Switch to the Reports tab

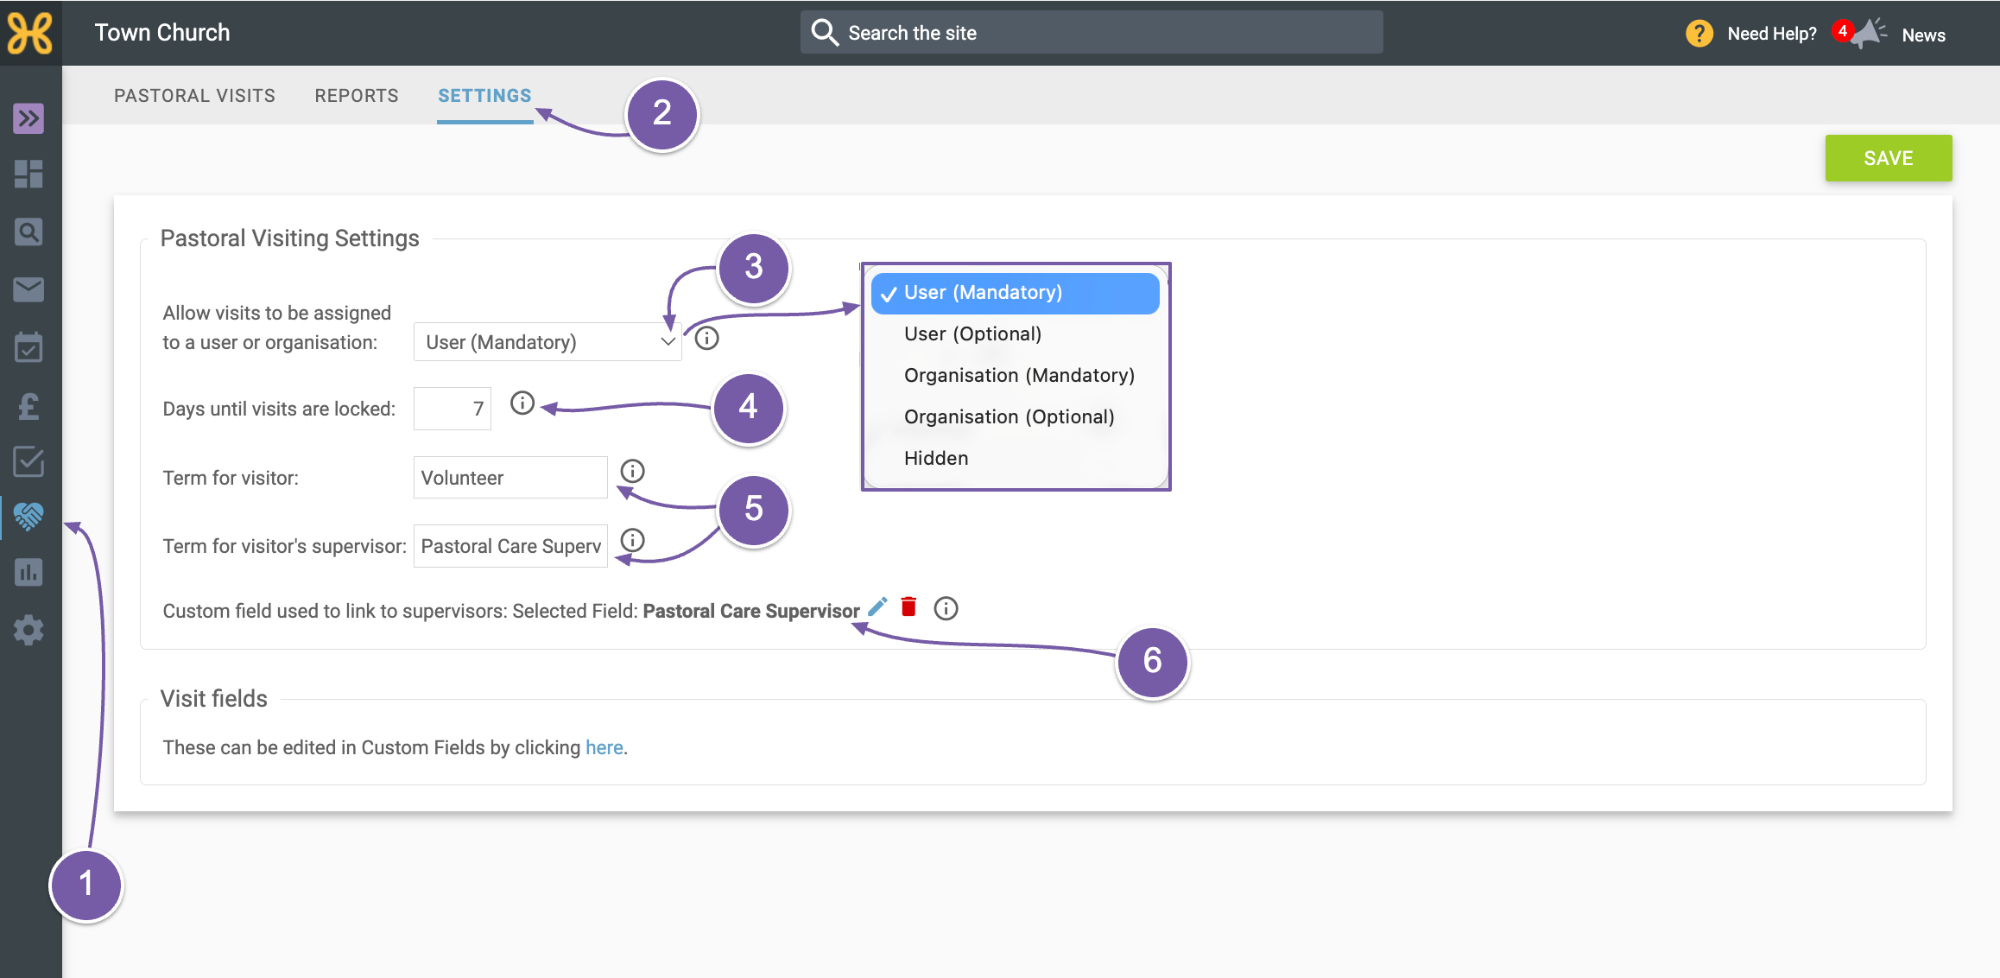pos(357,96)
